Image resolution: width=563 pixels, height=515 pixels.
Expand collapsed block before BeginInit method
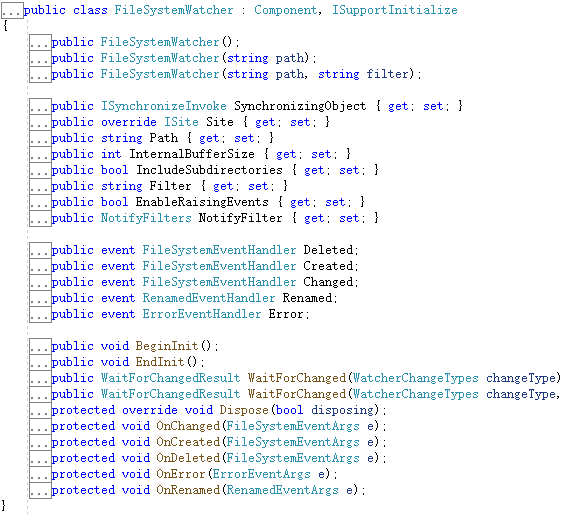pyautogui.click(x=40, y=347)
